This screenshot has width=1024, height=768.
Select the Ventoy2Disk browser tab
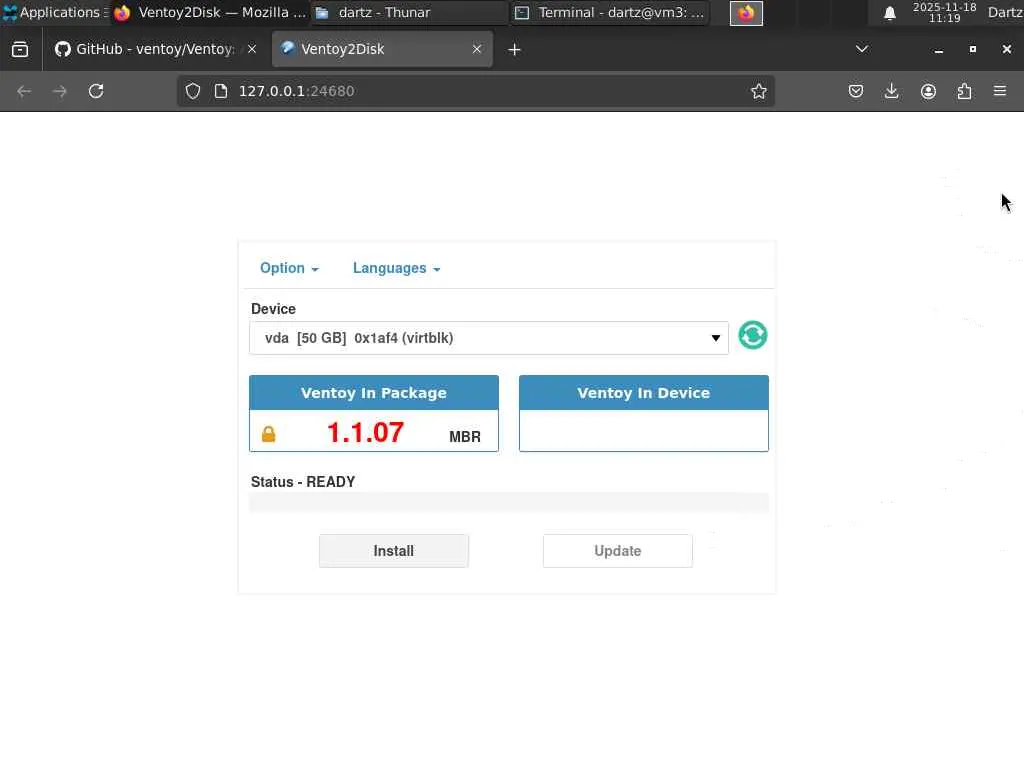pyautogui.click(x=382, y=49)
